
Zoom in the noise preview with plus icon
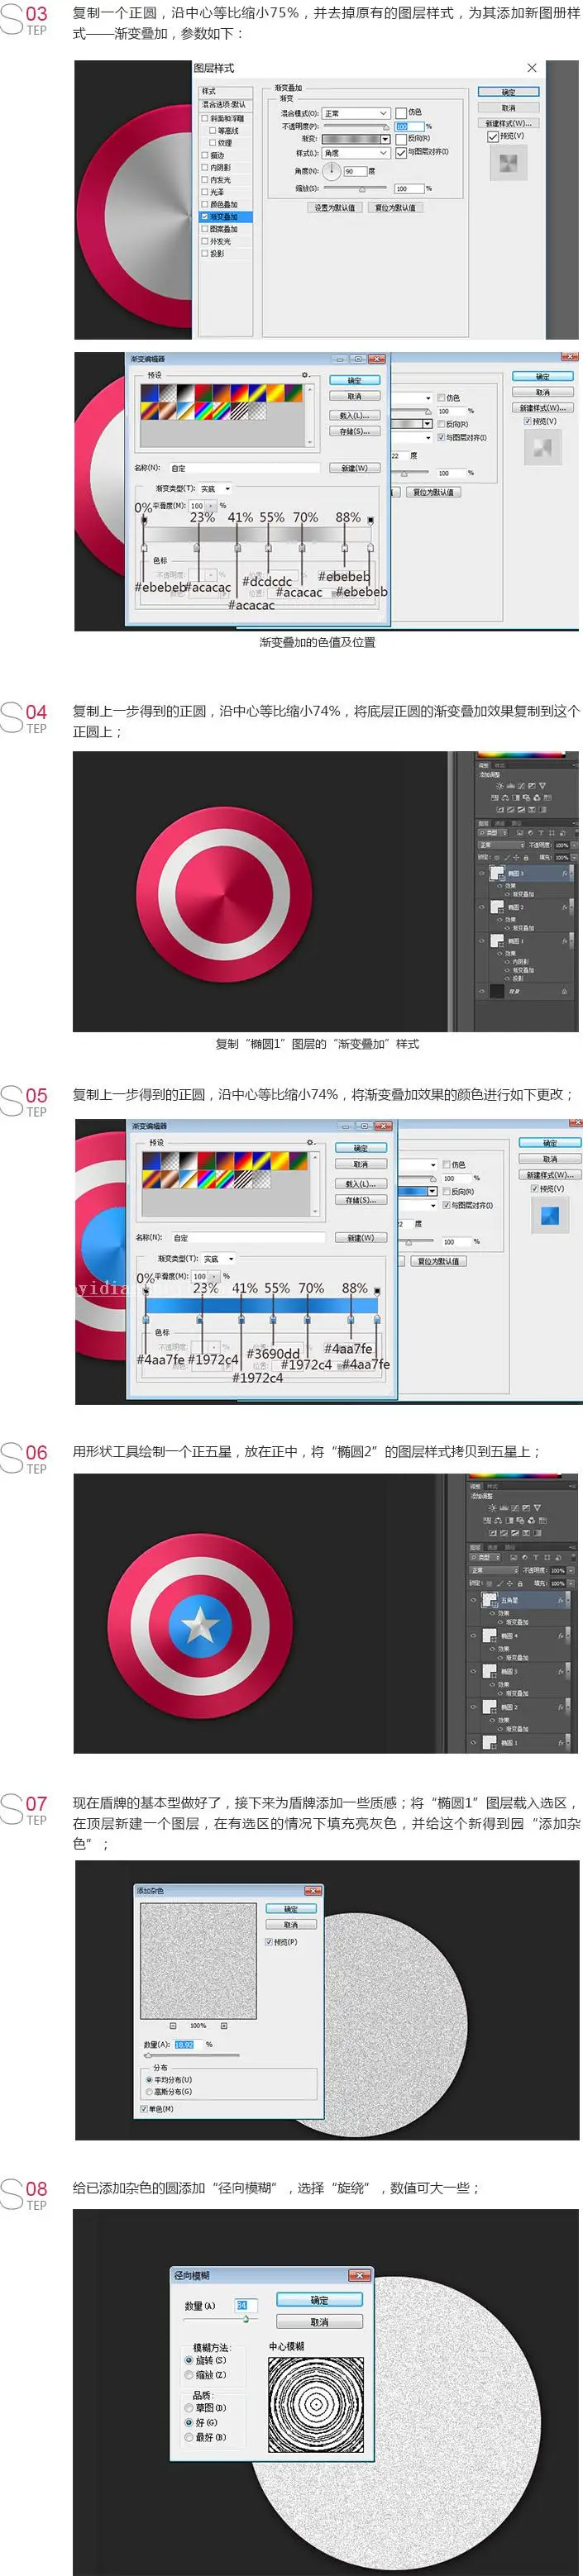(224, 2025)
